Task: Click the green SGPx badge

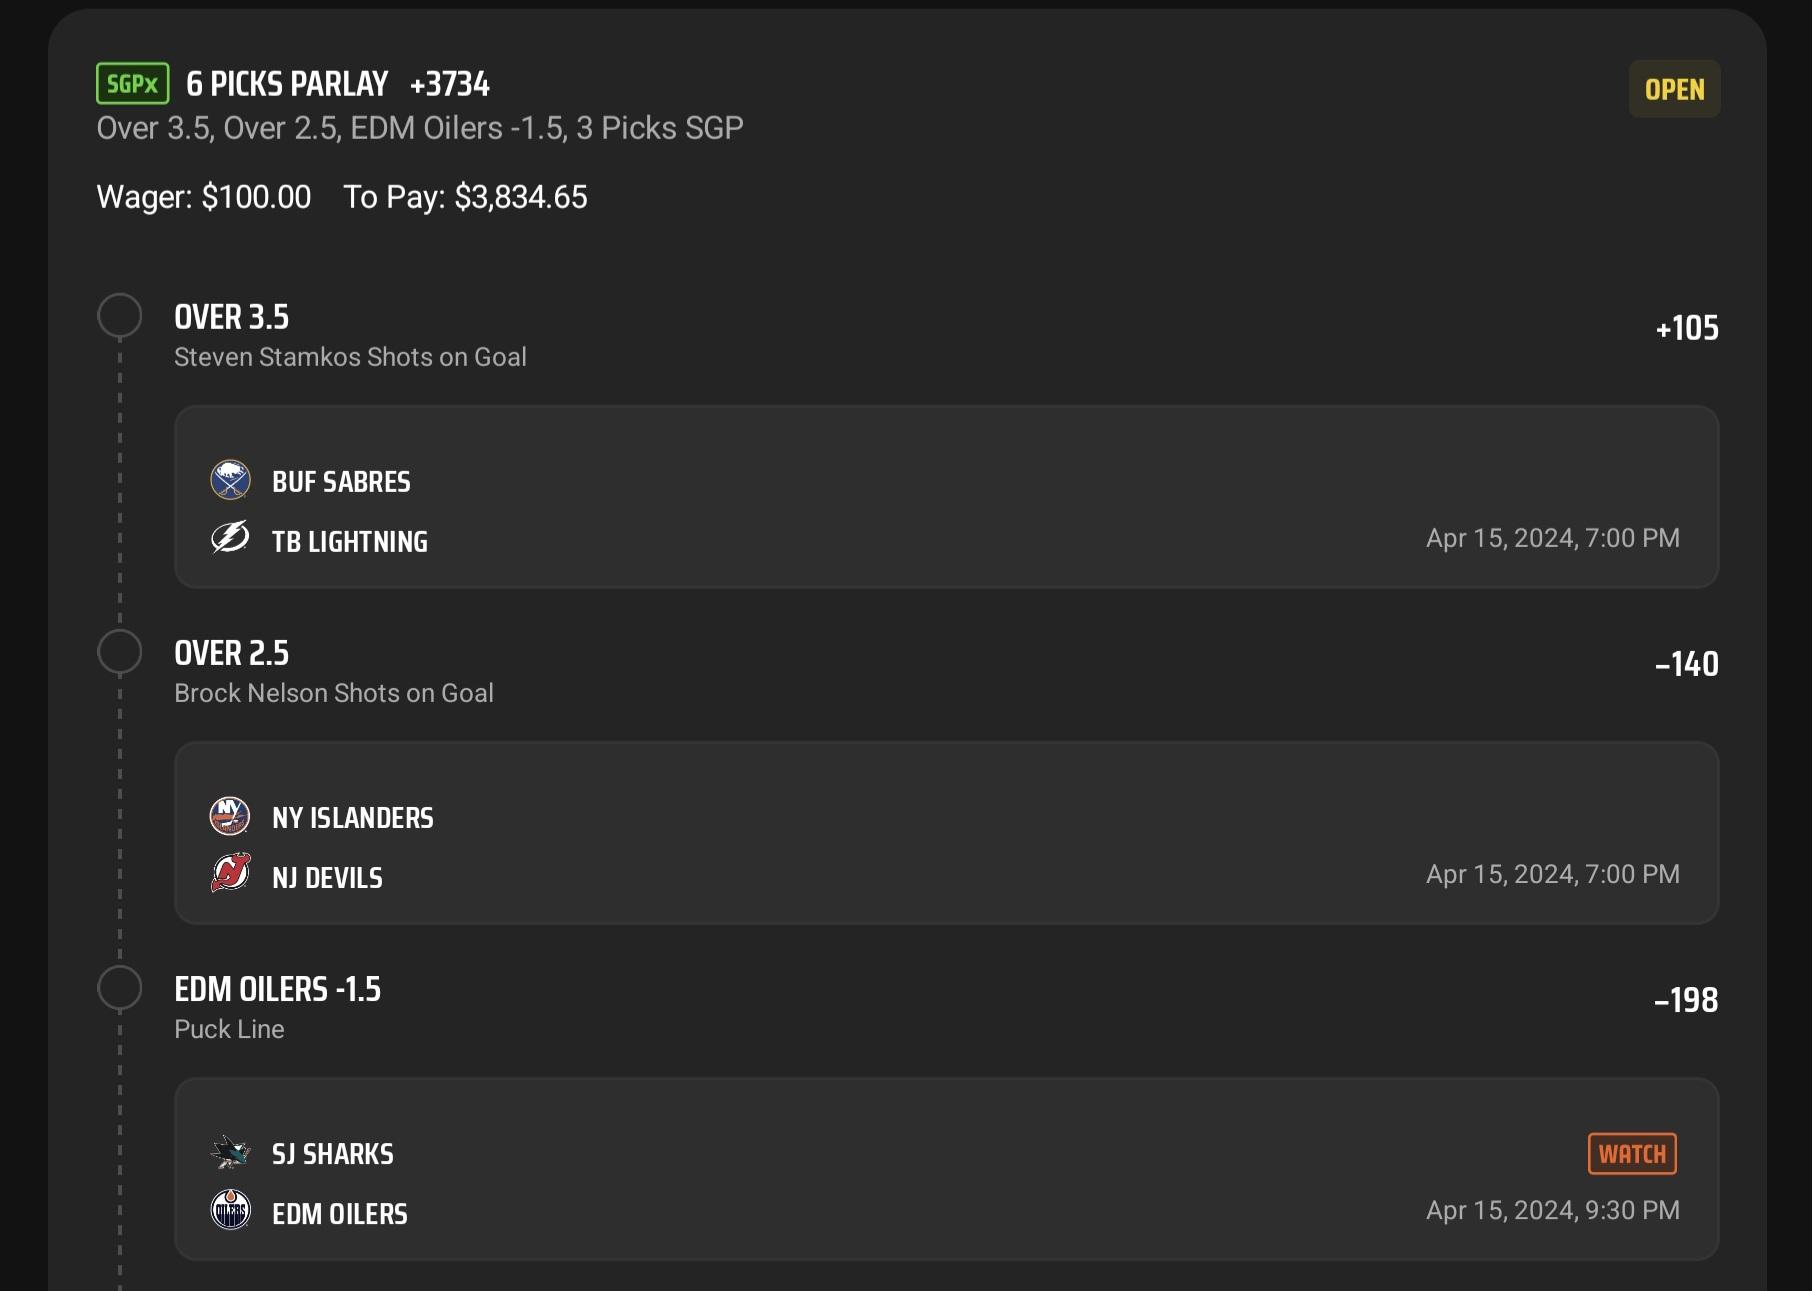Action: tap(133, 83)
